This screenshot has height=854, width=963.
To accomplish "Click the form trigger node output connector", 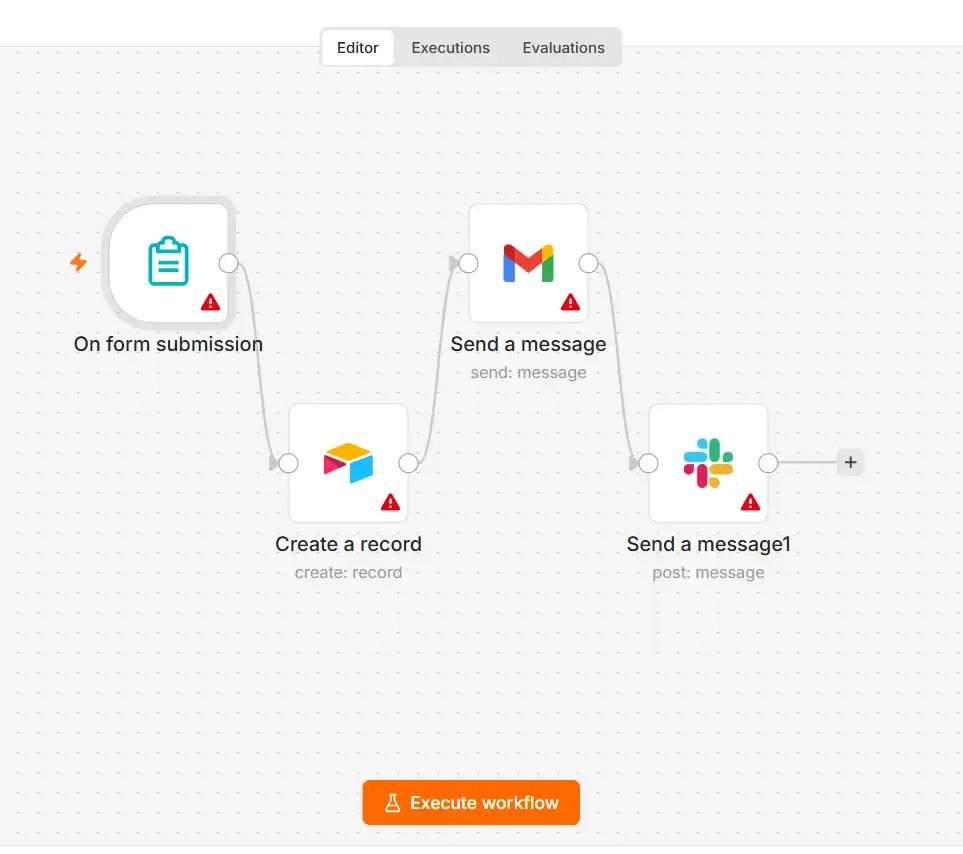I will [228, 263].
